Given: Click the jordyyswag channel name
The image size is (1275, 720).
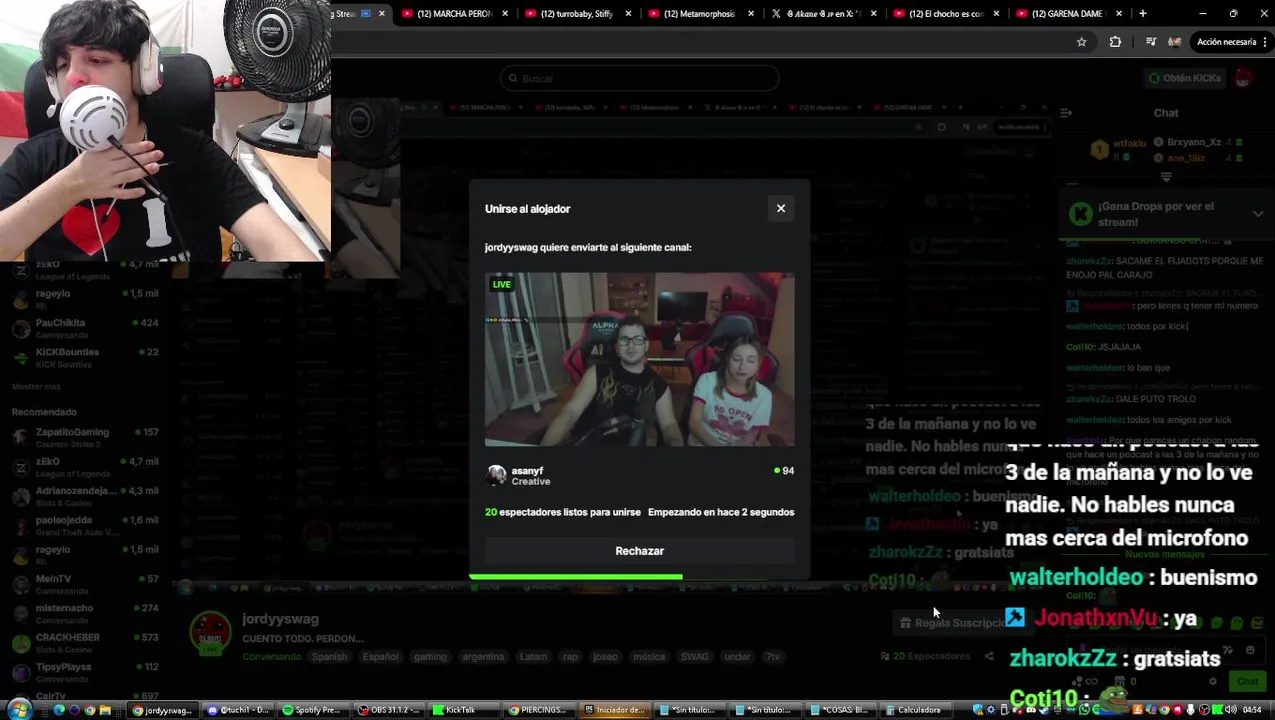Looking at the screenshot, I should [x=280, y=620].
